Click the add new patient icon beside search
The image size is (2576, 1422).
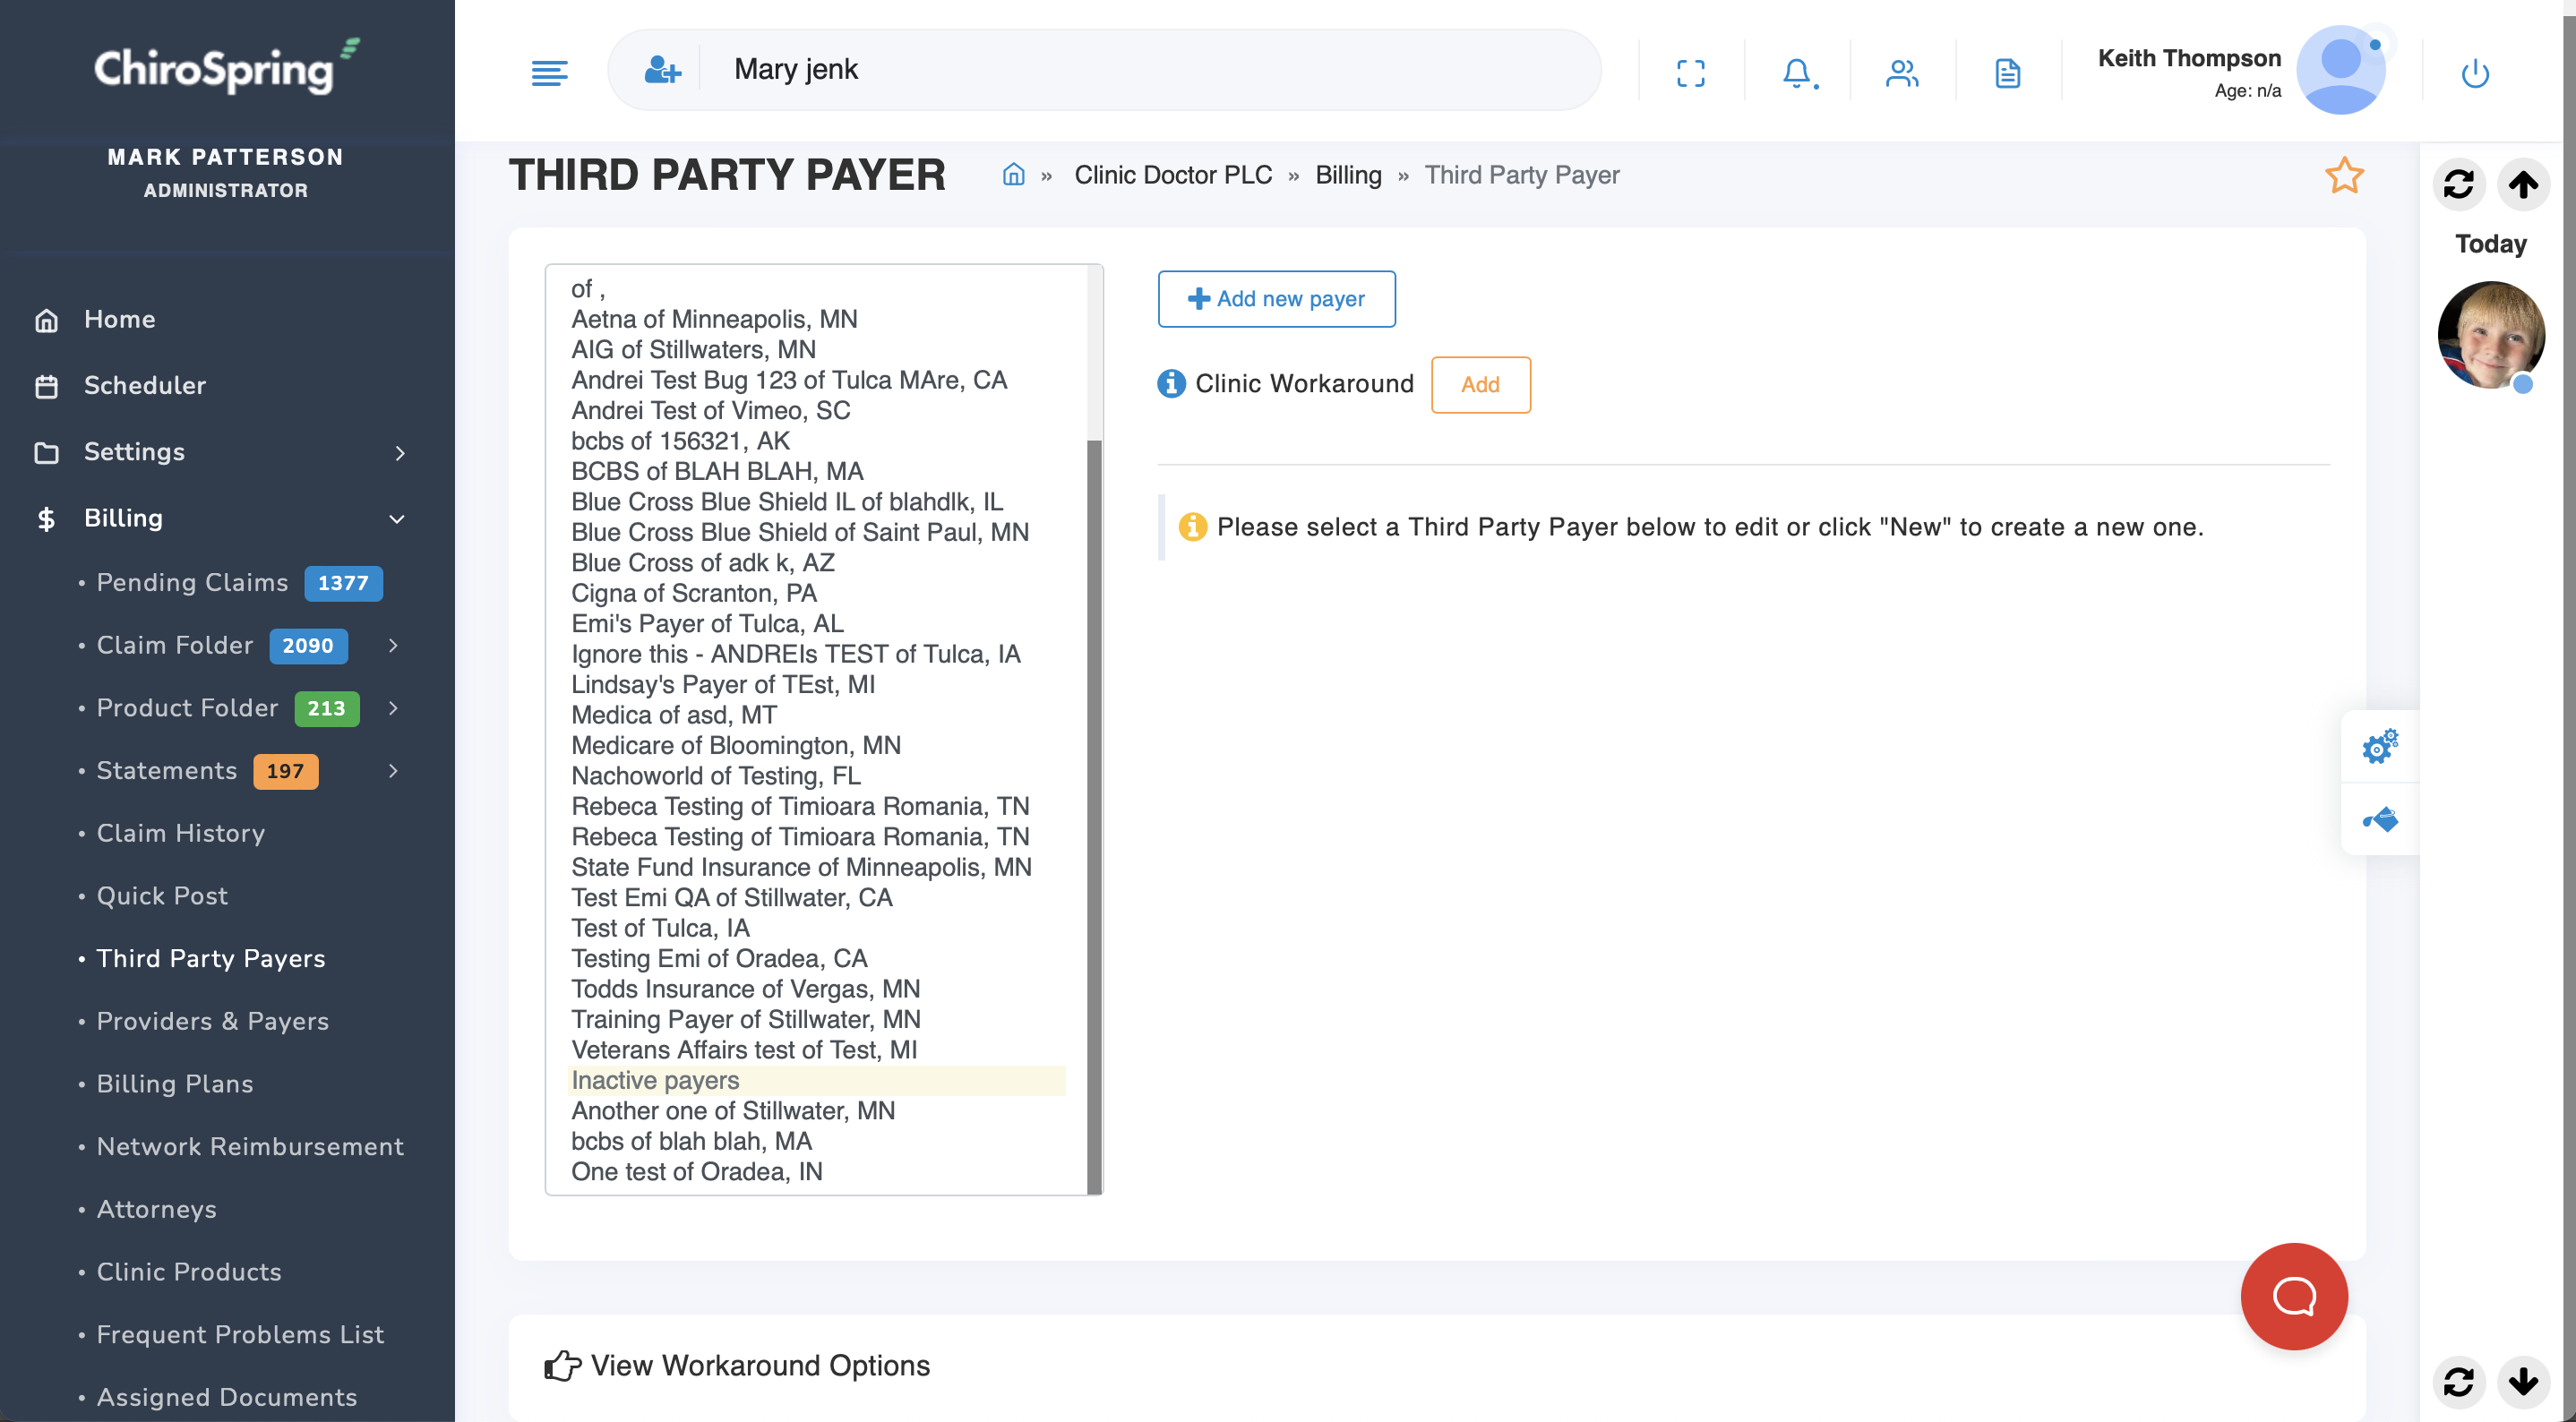point(662,69)
